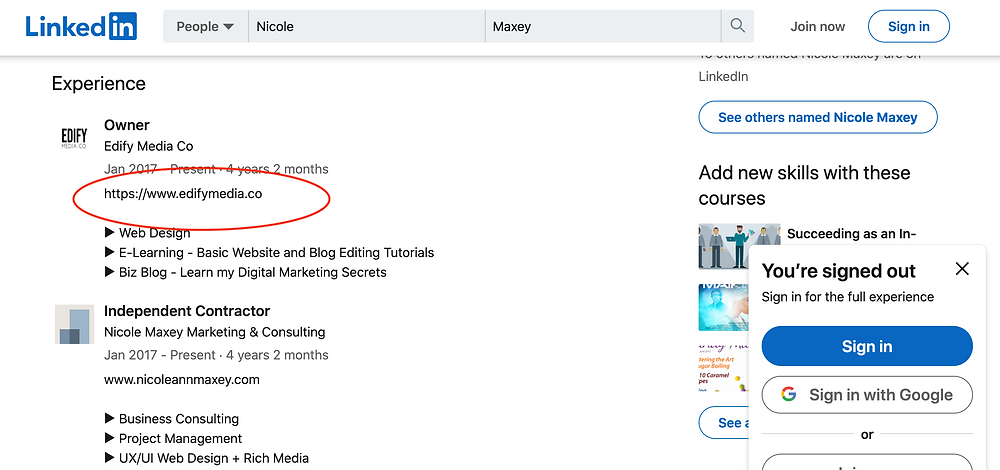Click the https://www.edifymedia.co URL text
Viewport: 1000px width, 470px height.
click(183, 194)
